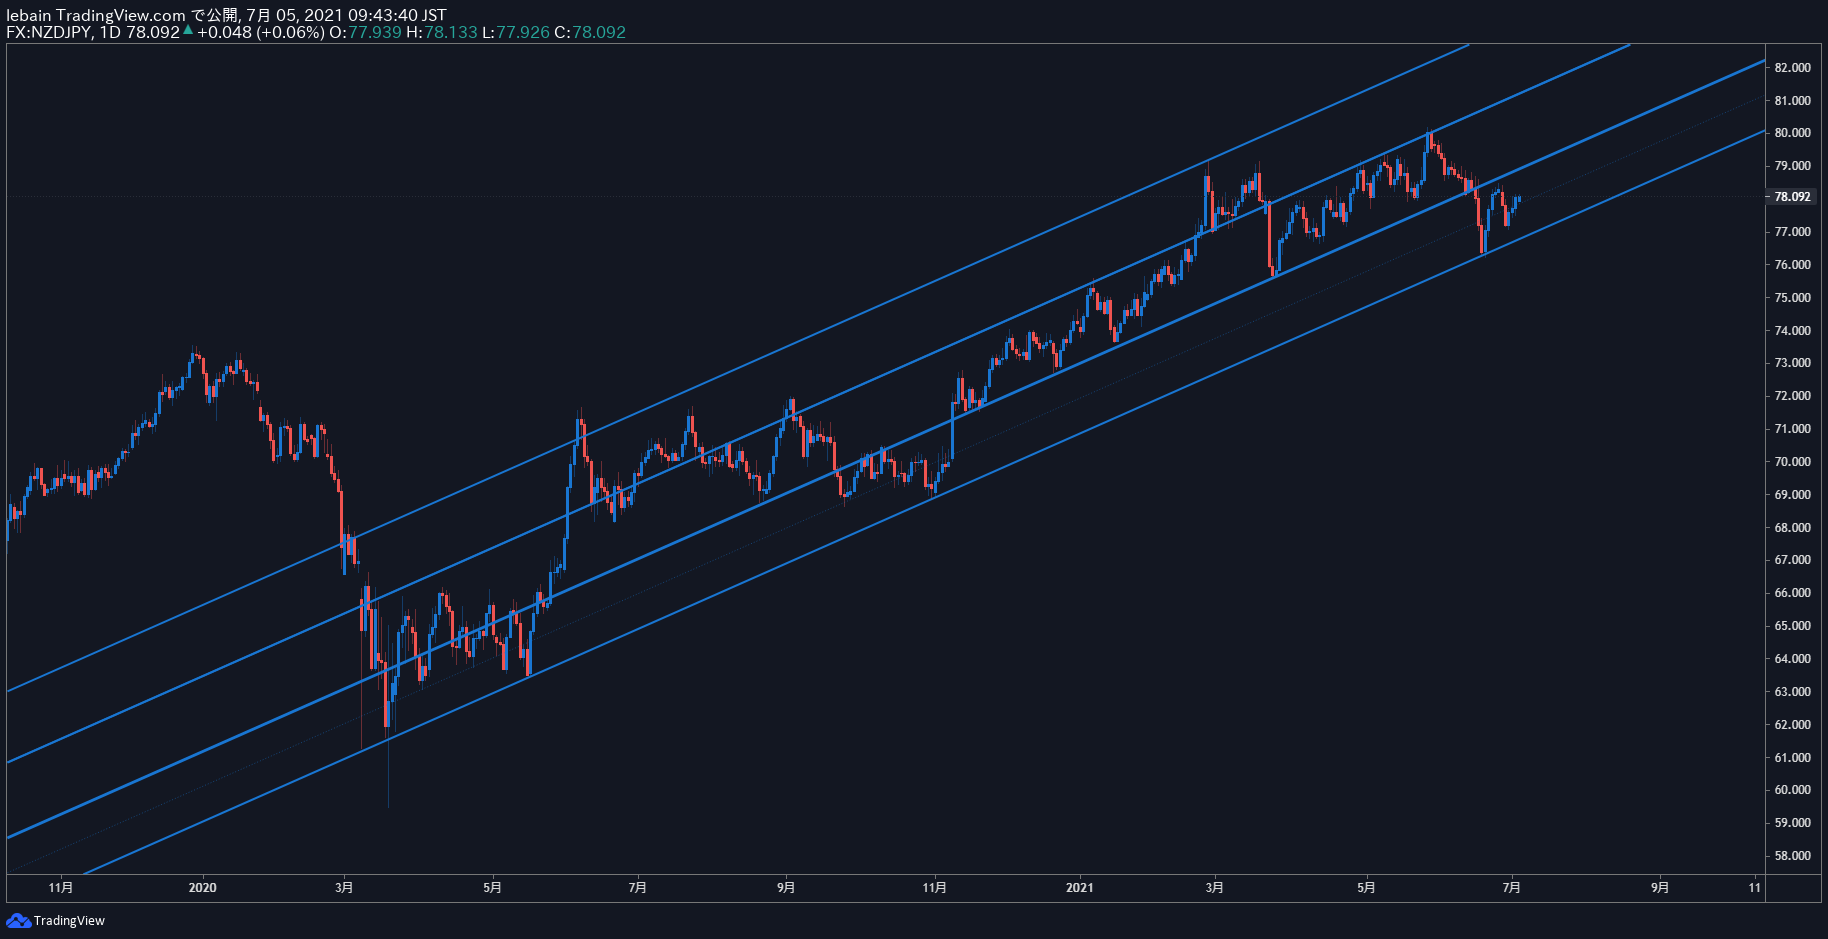Click the 63.000 price axis label

click(x=1792, y=692)
